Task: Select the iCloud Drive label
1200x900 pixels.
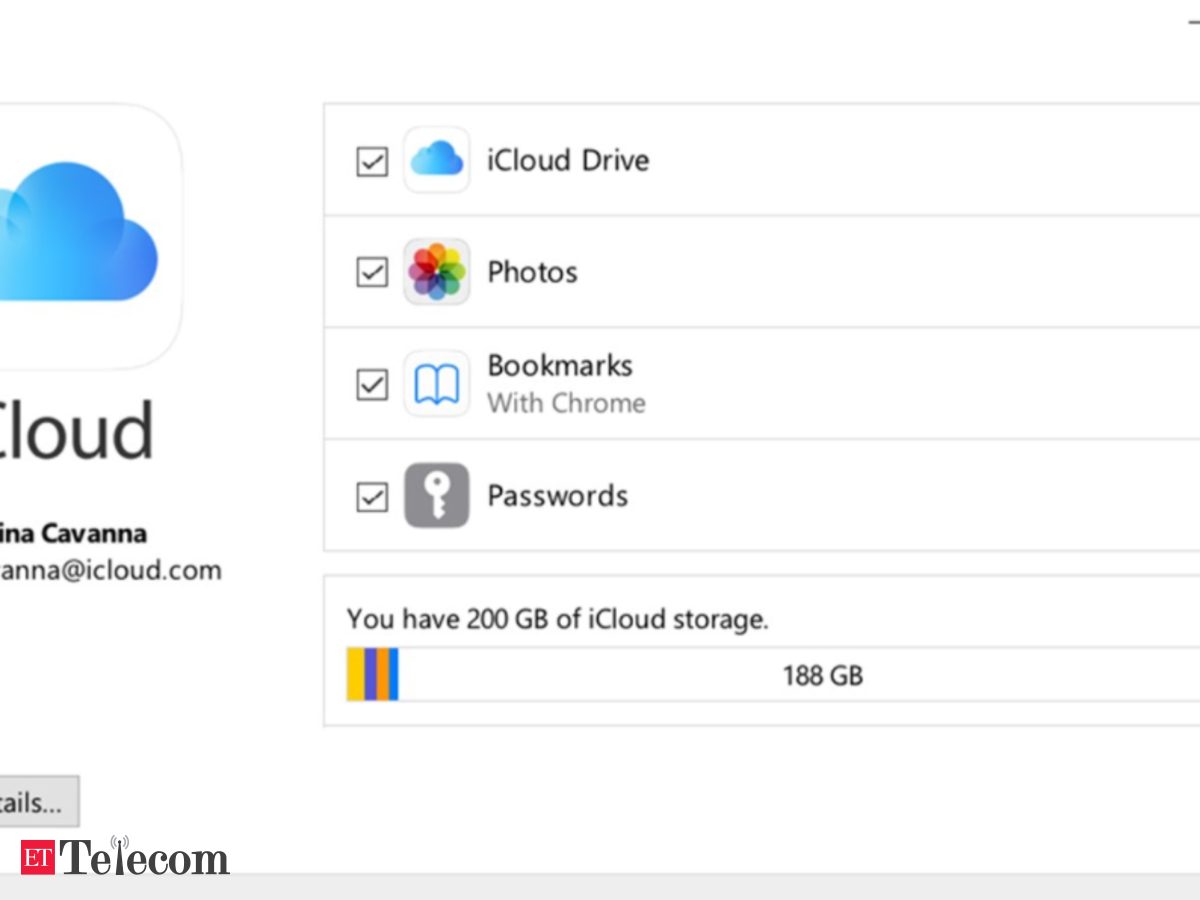Action: tap(568, 160)
